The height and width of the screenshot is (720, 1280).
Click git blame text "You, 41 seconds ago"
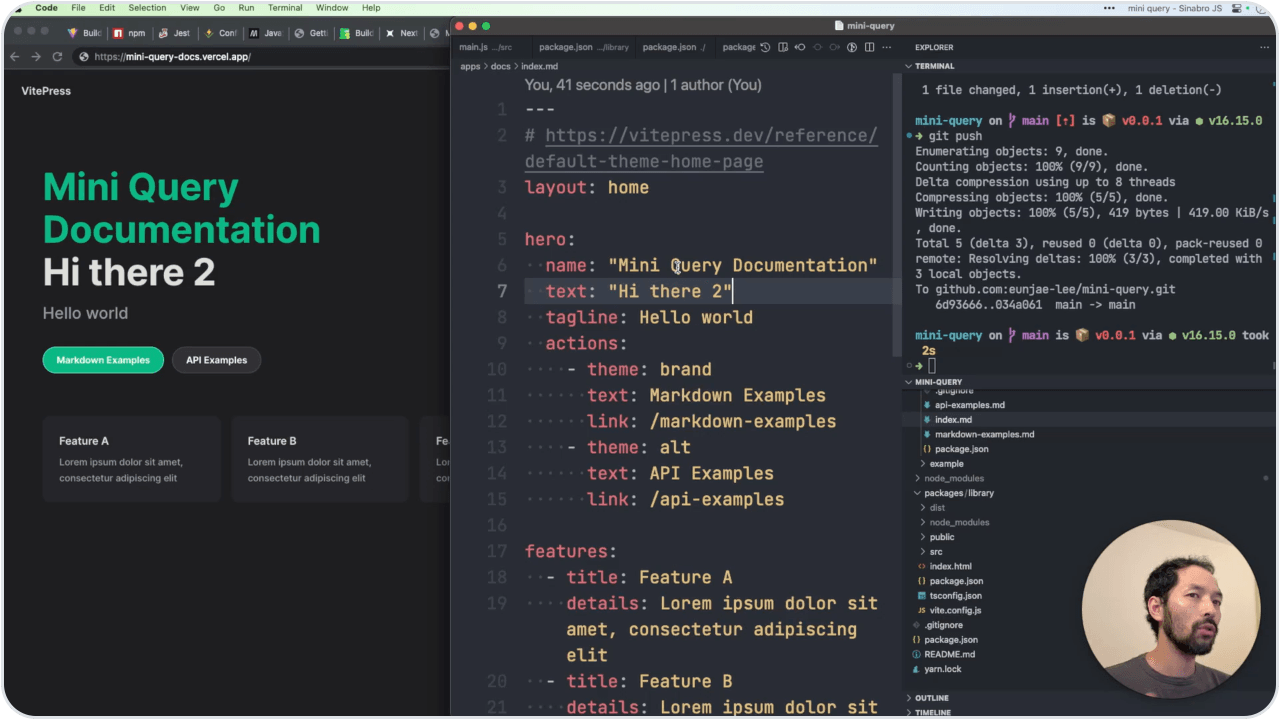click(x=592, y=85)
